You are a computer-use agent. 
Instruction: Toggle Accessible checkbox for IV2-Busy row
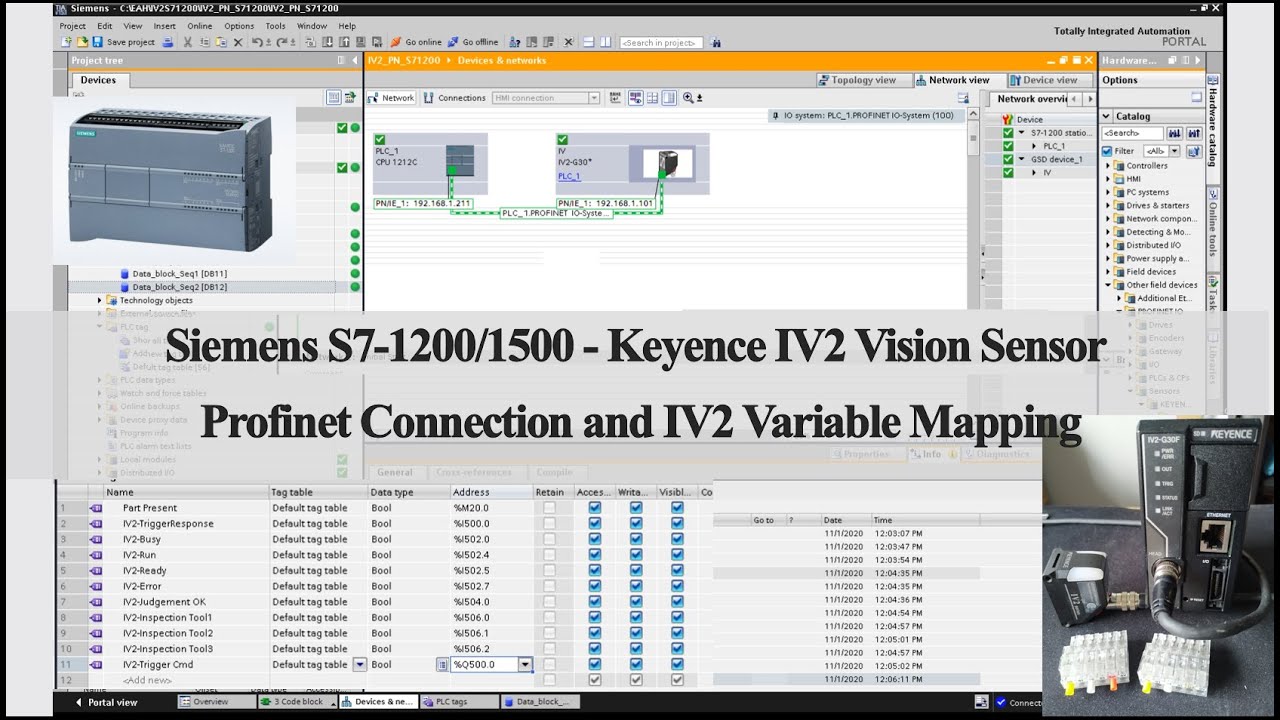[595, 539]
